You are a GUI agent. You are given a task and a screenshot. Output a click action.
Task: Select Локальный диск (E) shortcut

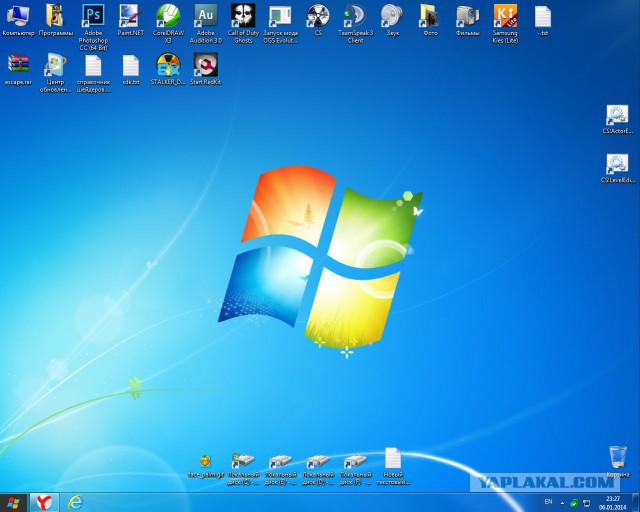(280, 470)
